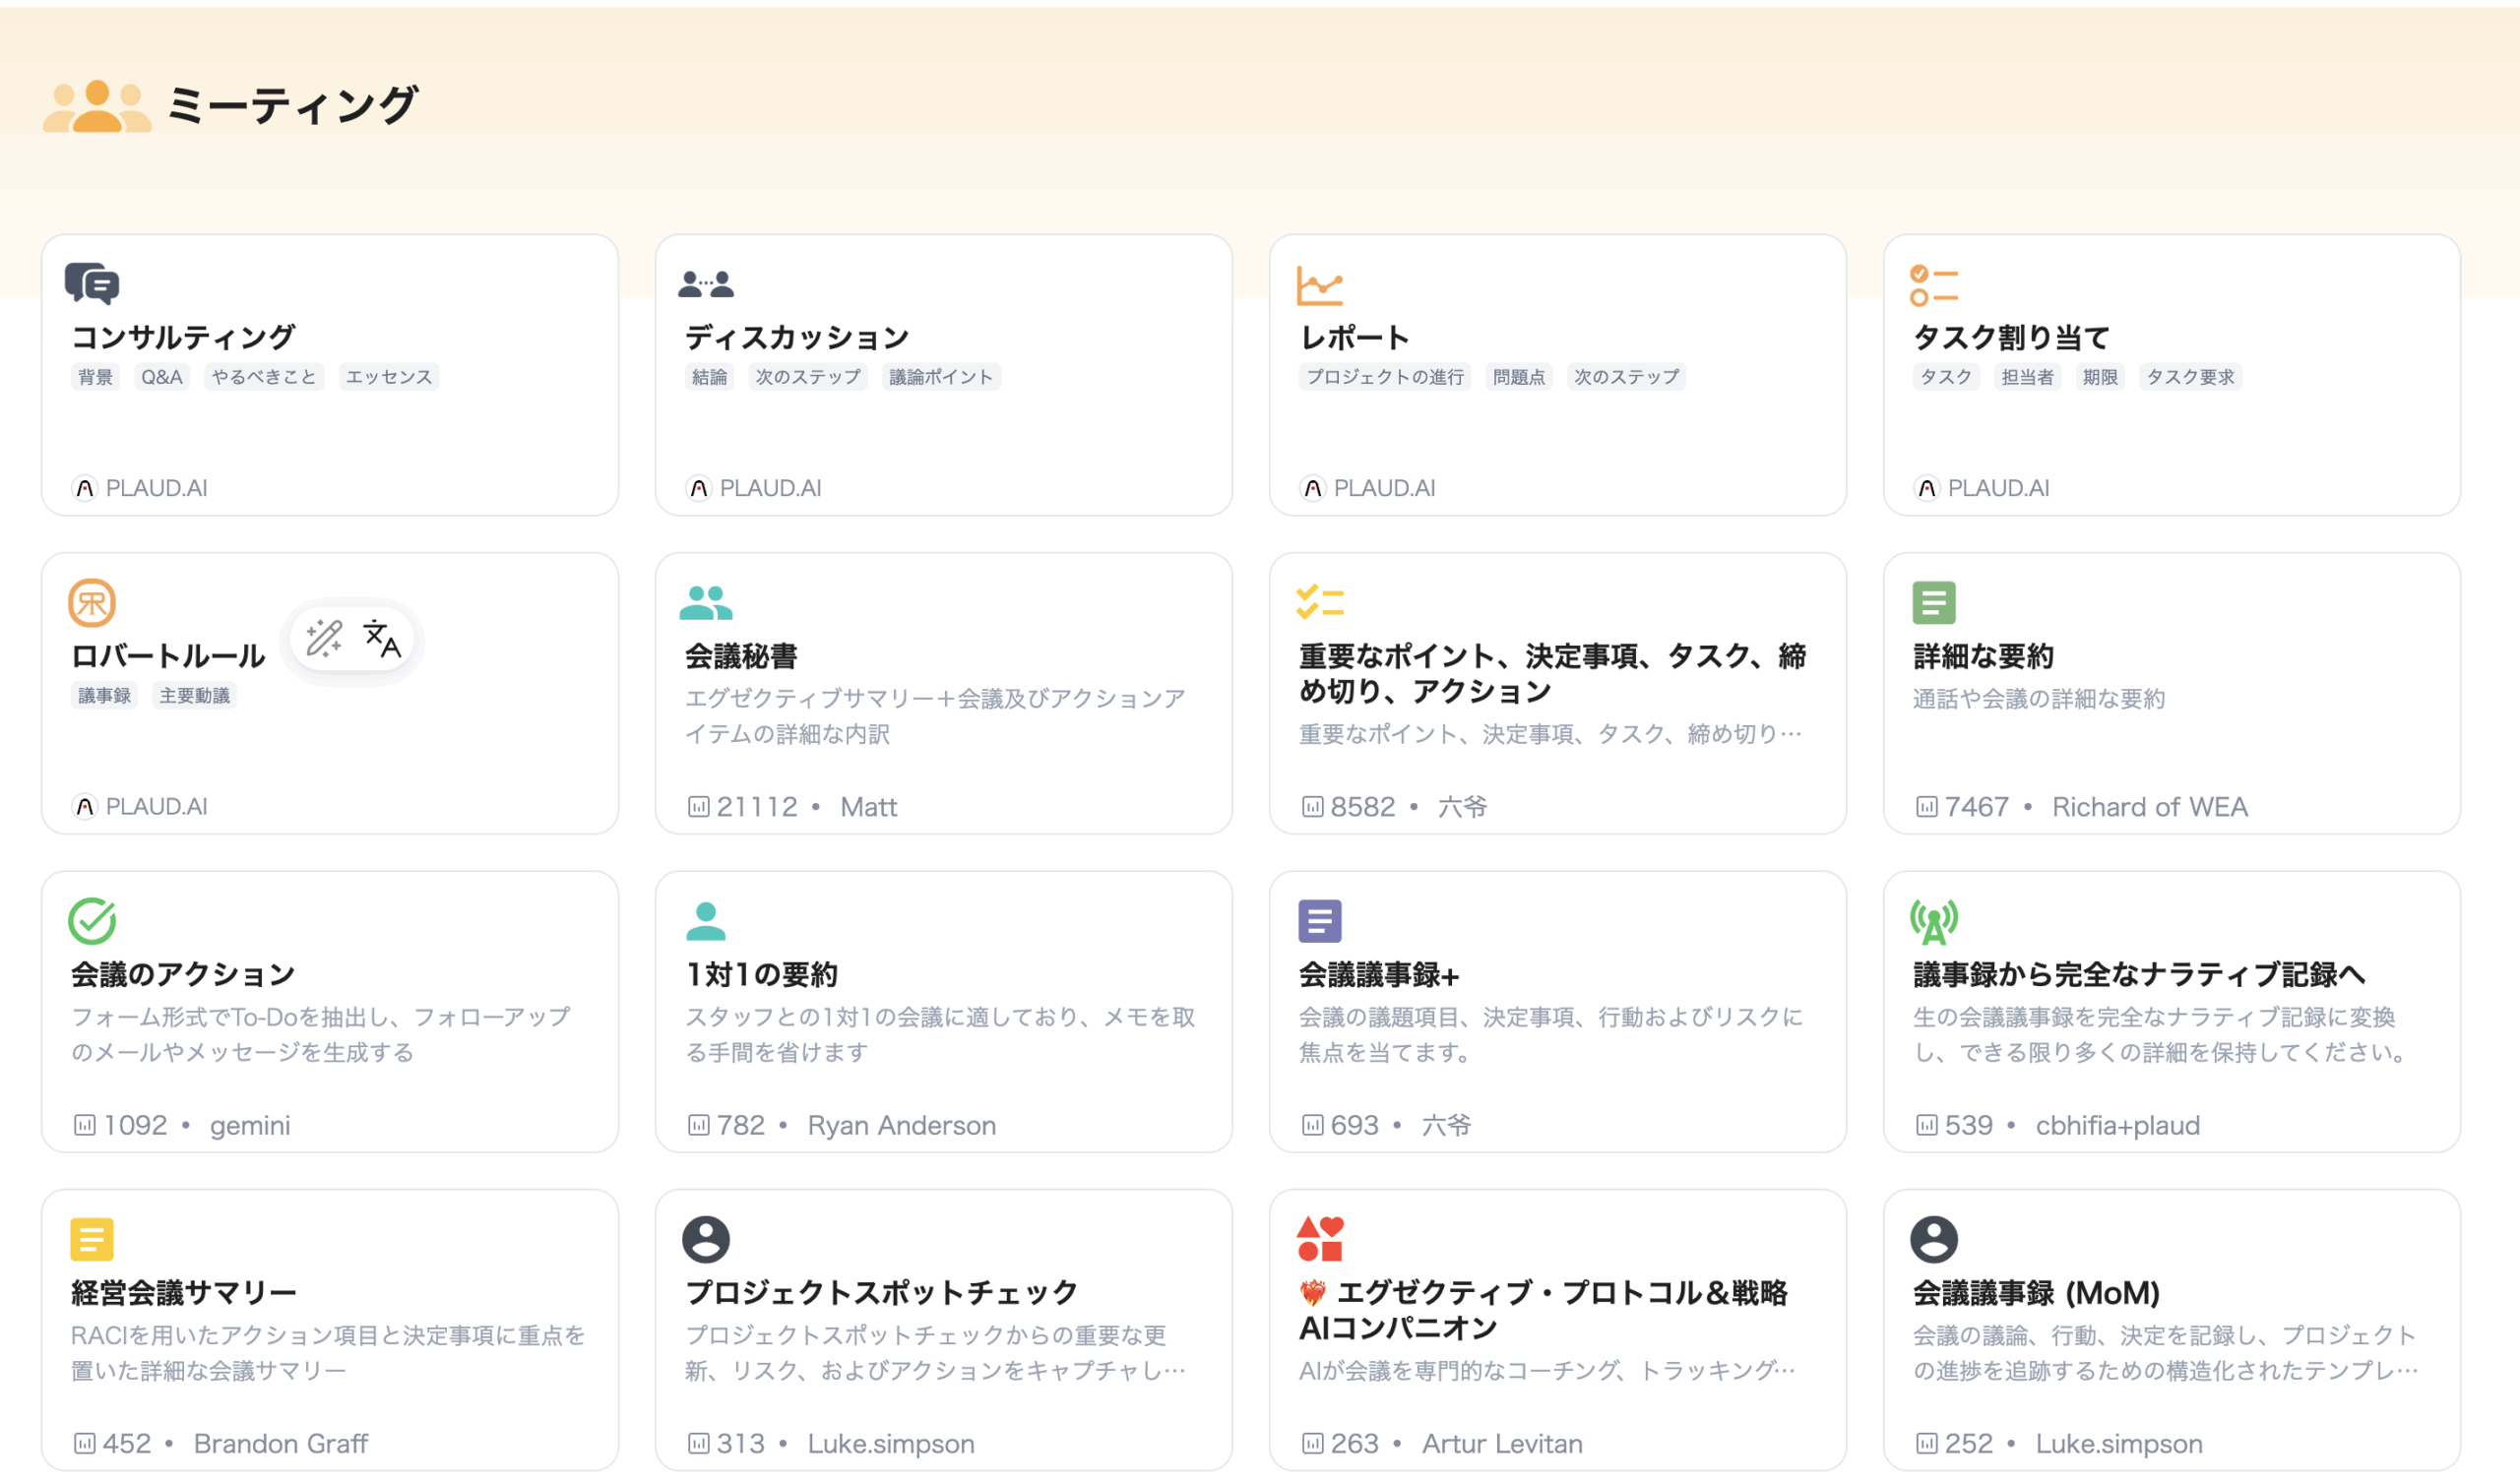Open the 詳細な要約 template title
This screenshot has height=1484, width=2520.
1983,656
